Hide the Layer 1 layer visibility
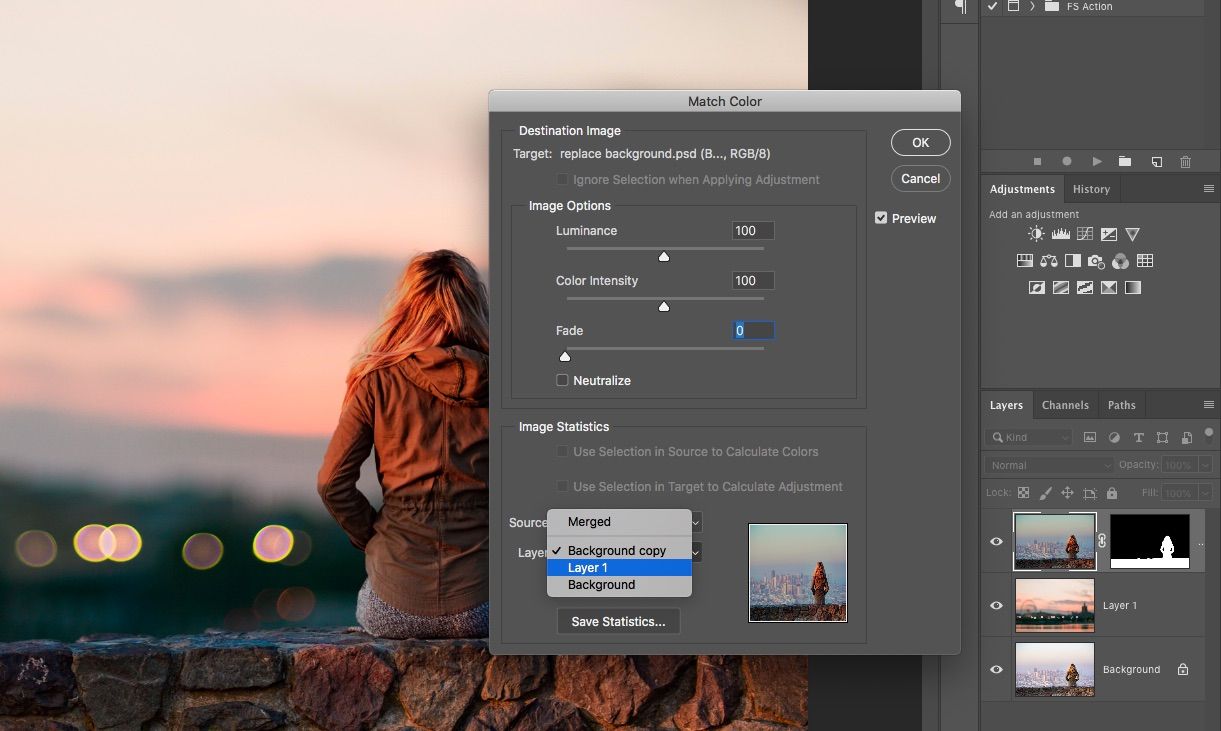The image size is (1221, 731). coord(996,606)
